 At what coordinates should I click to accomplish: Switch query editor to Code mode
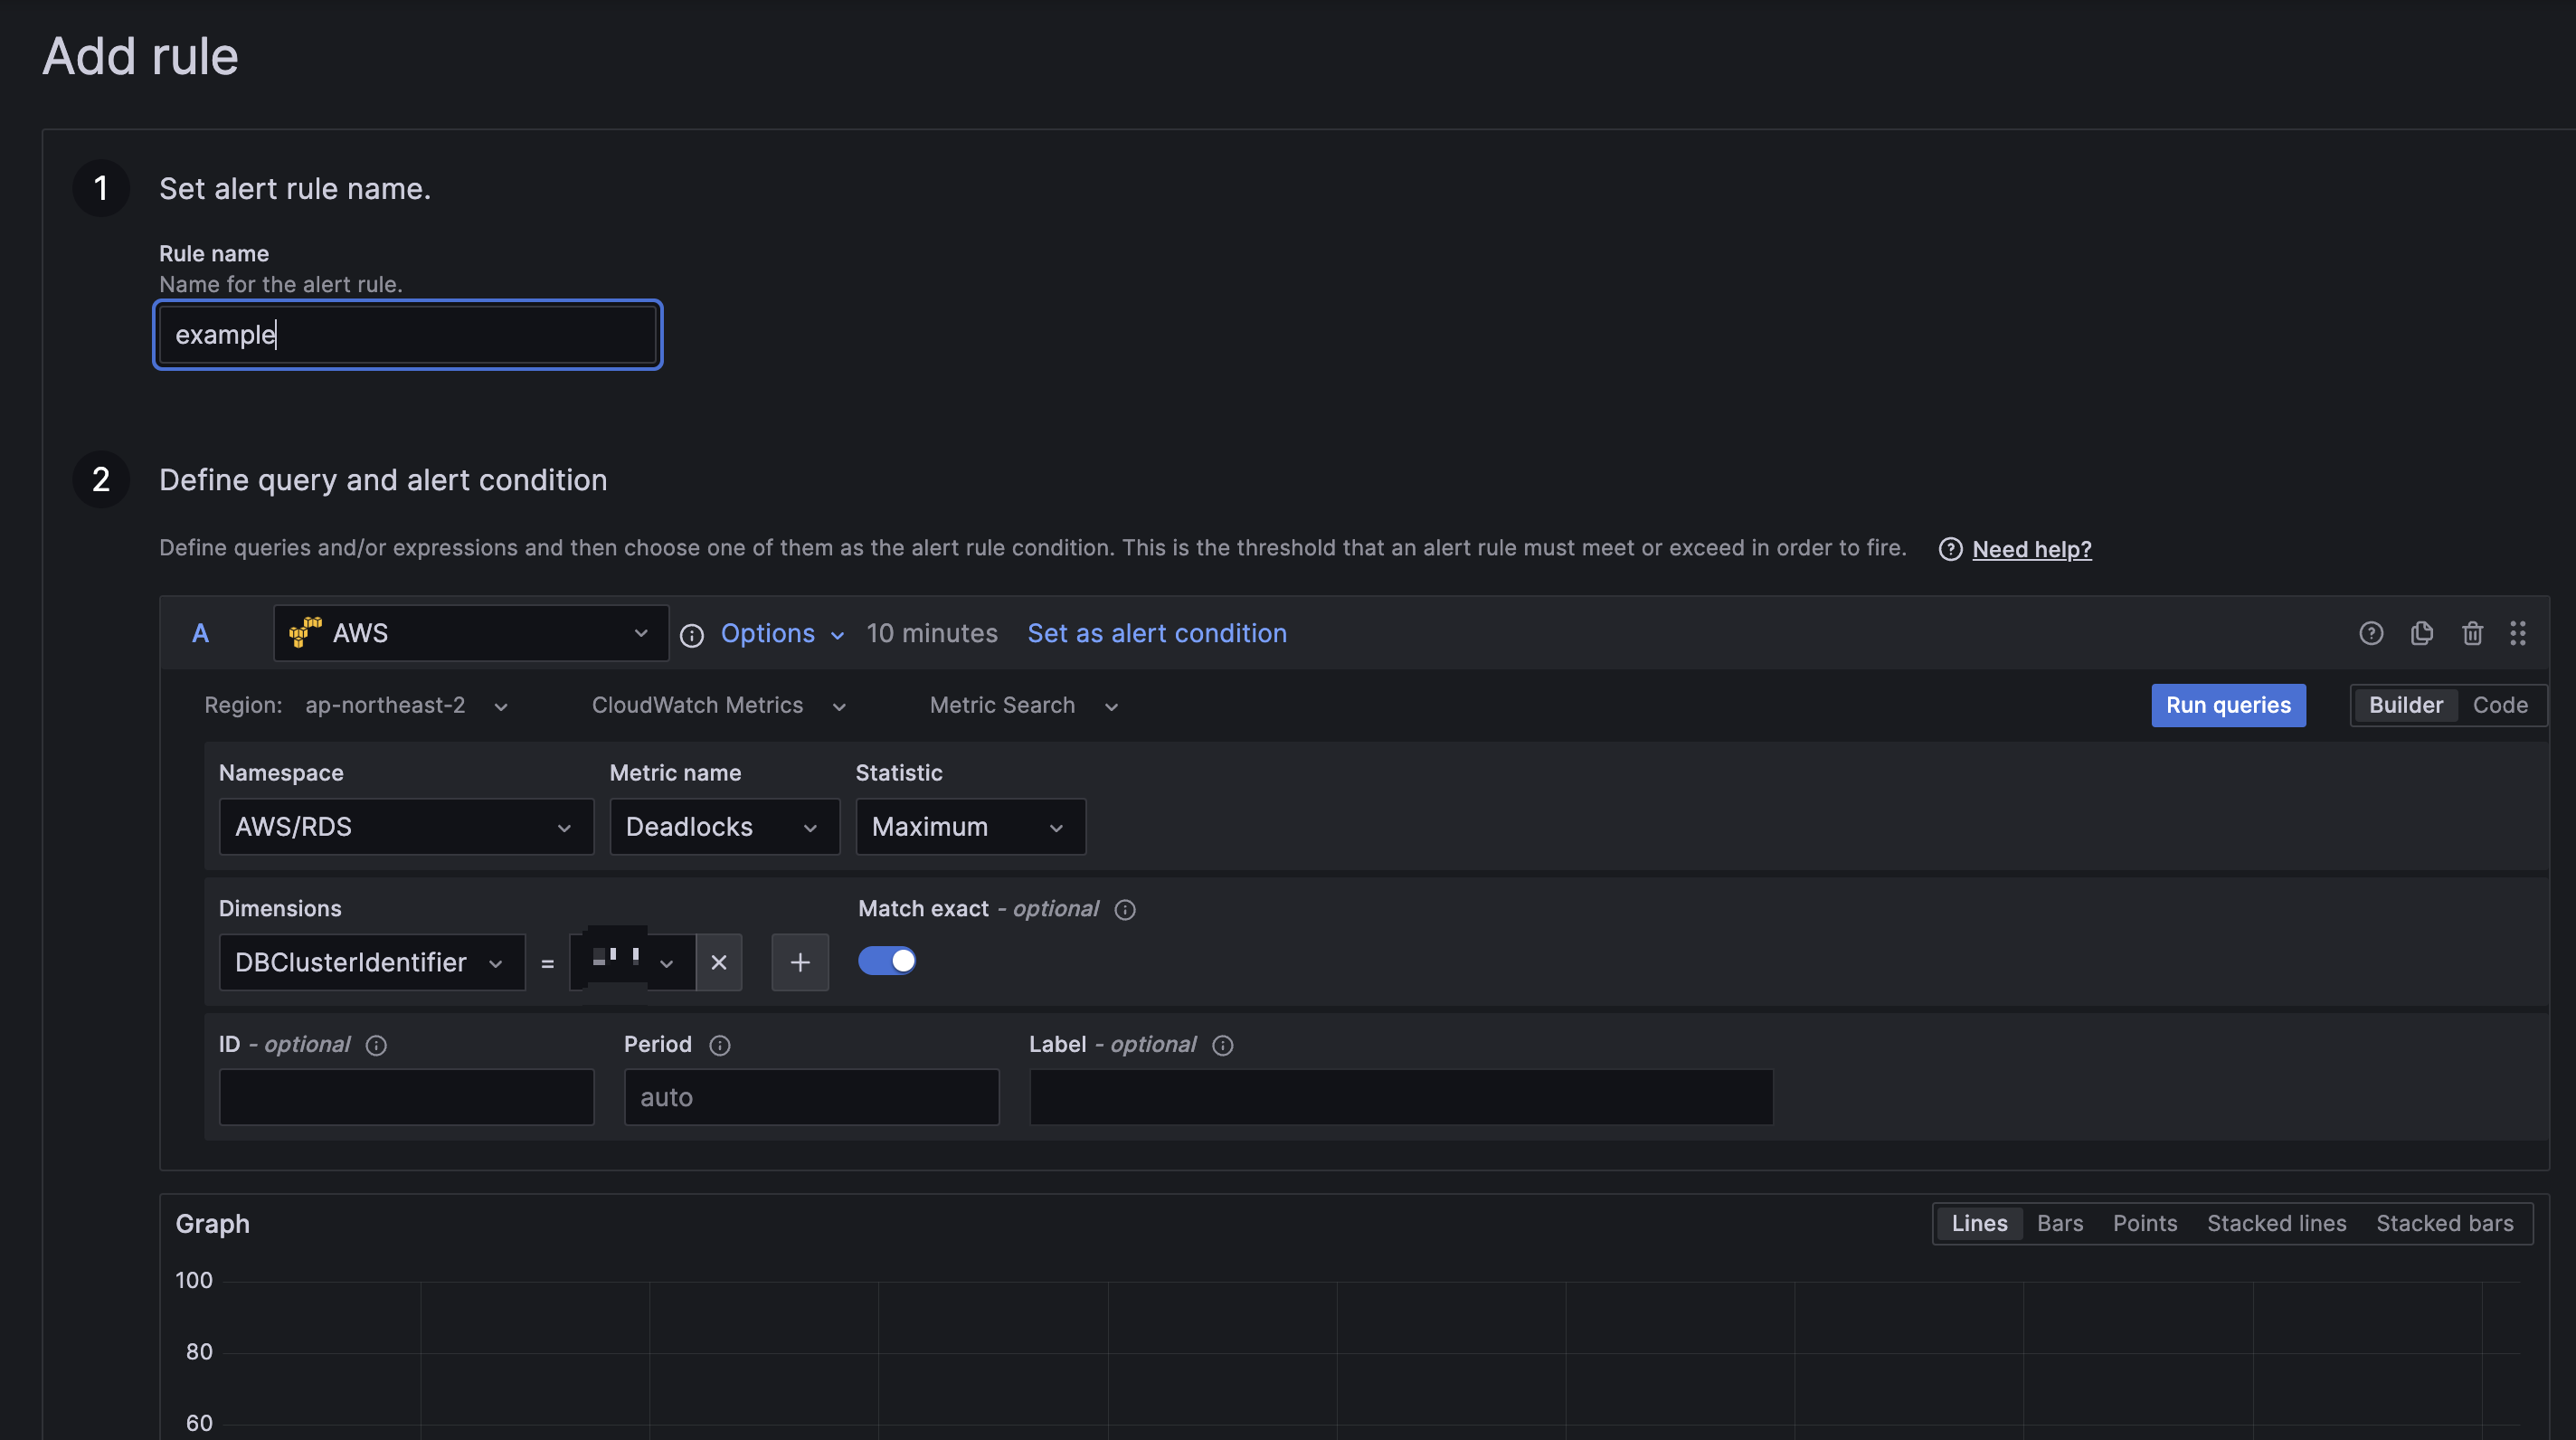tap(2500, 705)
